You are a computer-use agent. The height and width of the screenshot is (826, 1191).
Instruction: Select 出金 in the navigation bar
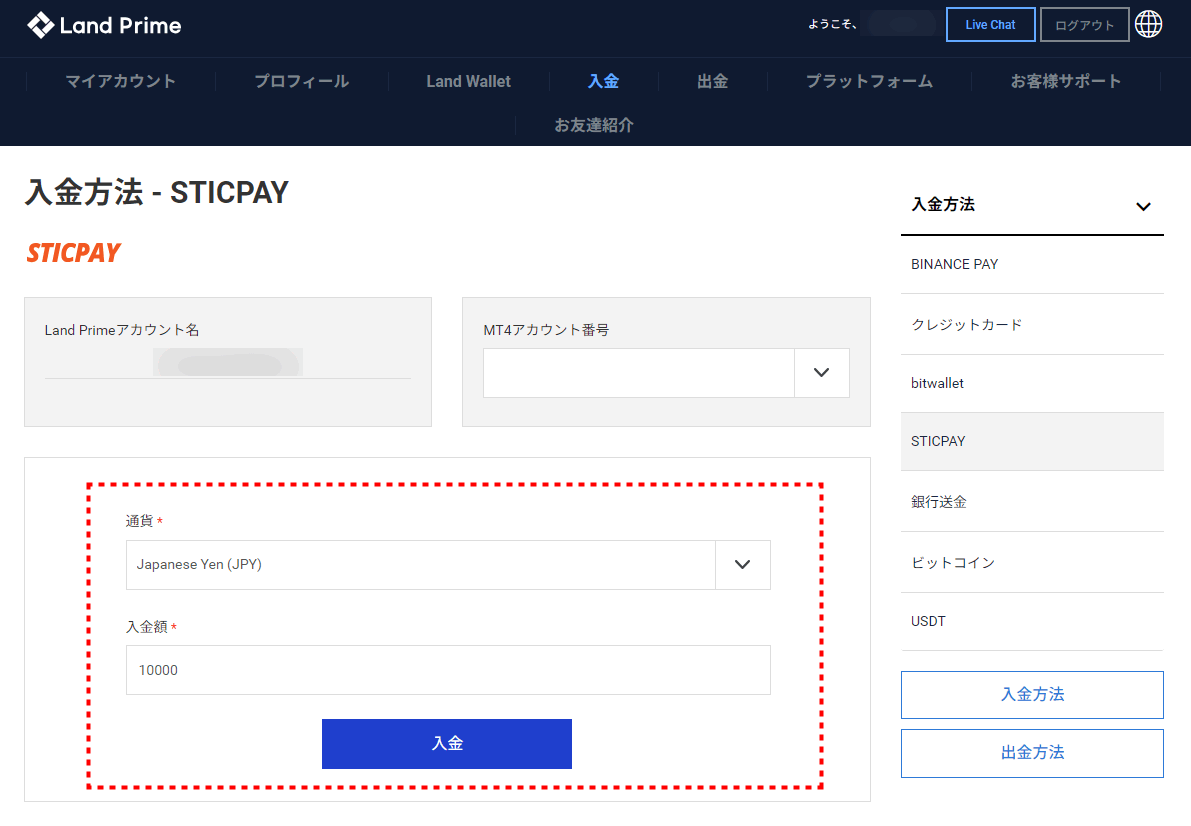(x=712, y=81)
